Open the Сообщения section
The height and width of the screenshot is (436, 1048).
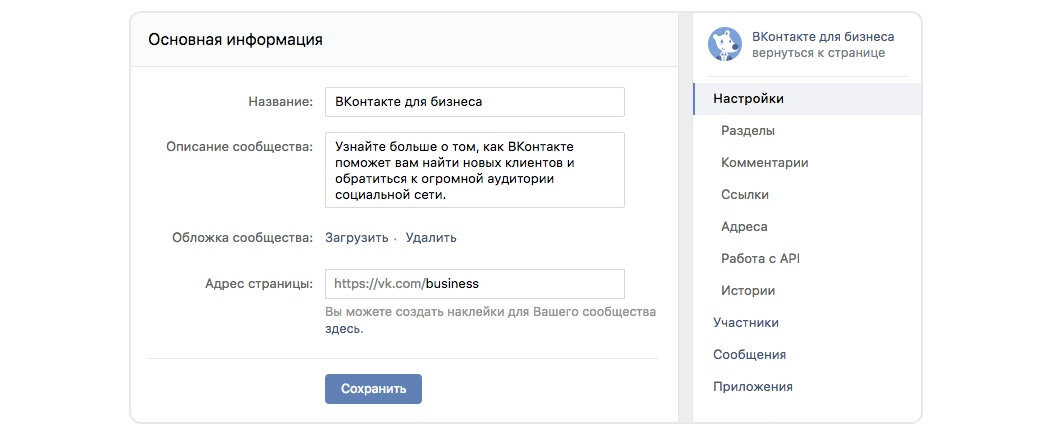tap(749, 355)
